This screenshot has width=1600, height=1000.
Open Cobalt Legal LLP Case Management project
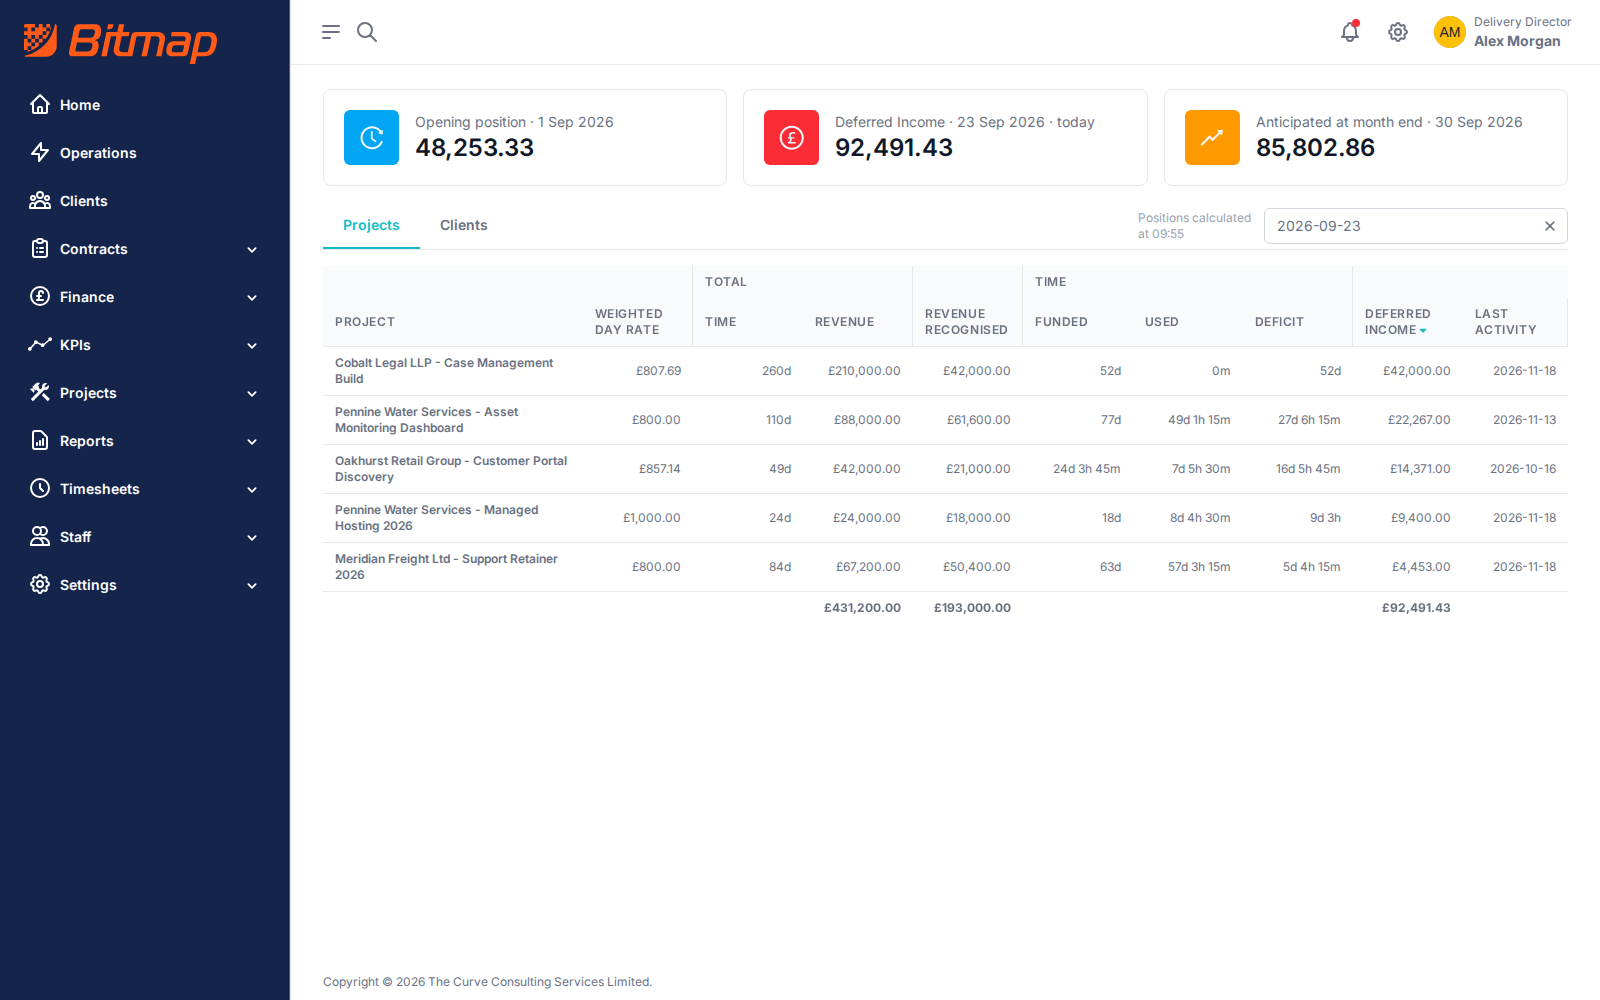pos(444,371)
